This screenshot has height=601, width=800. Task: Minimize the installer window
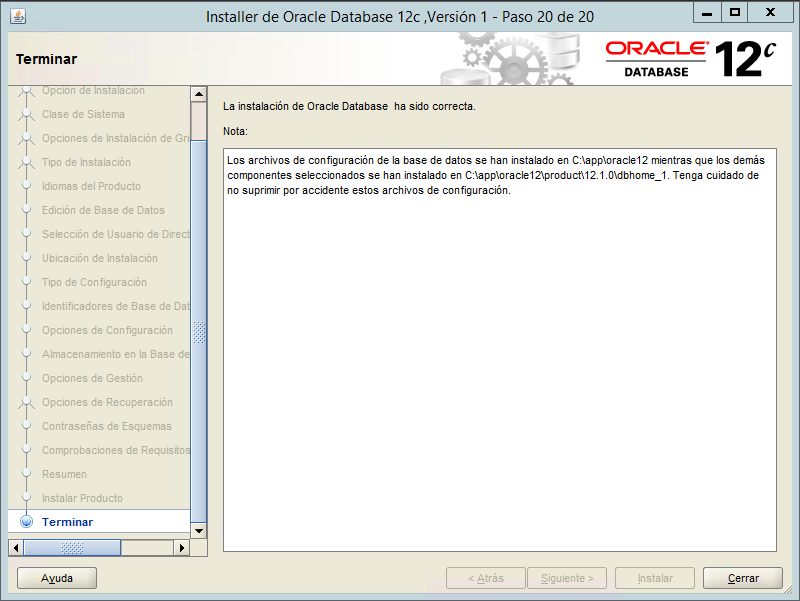707,13
